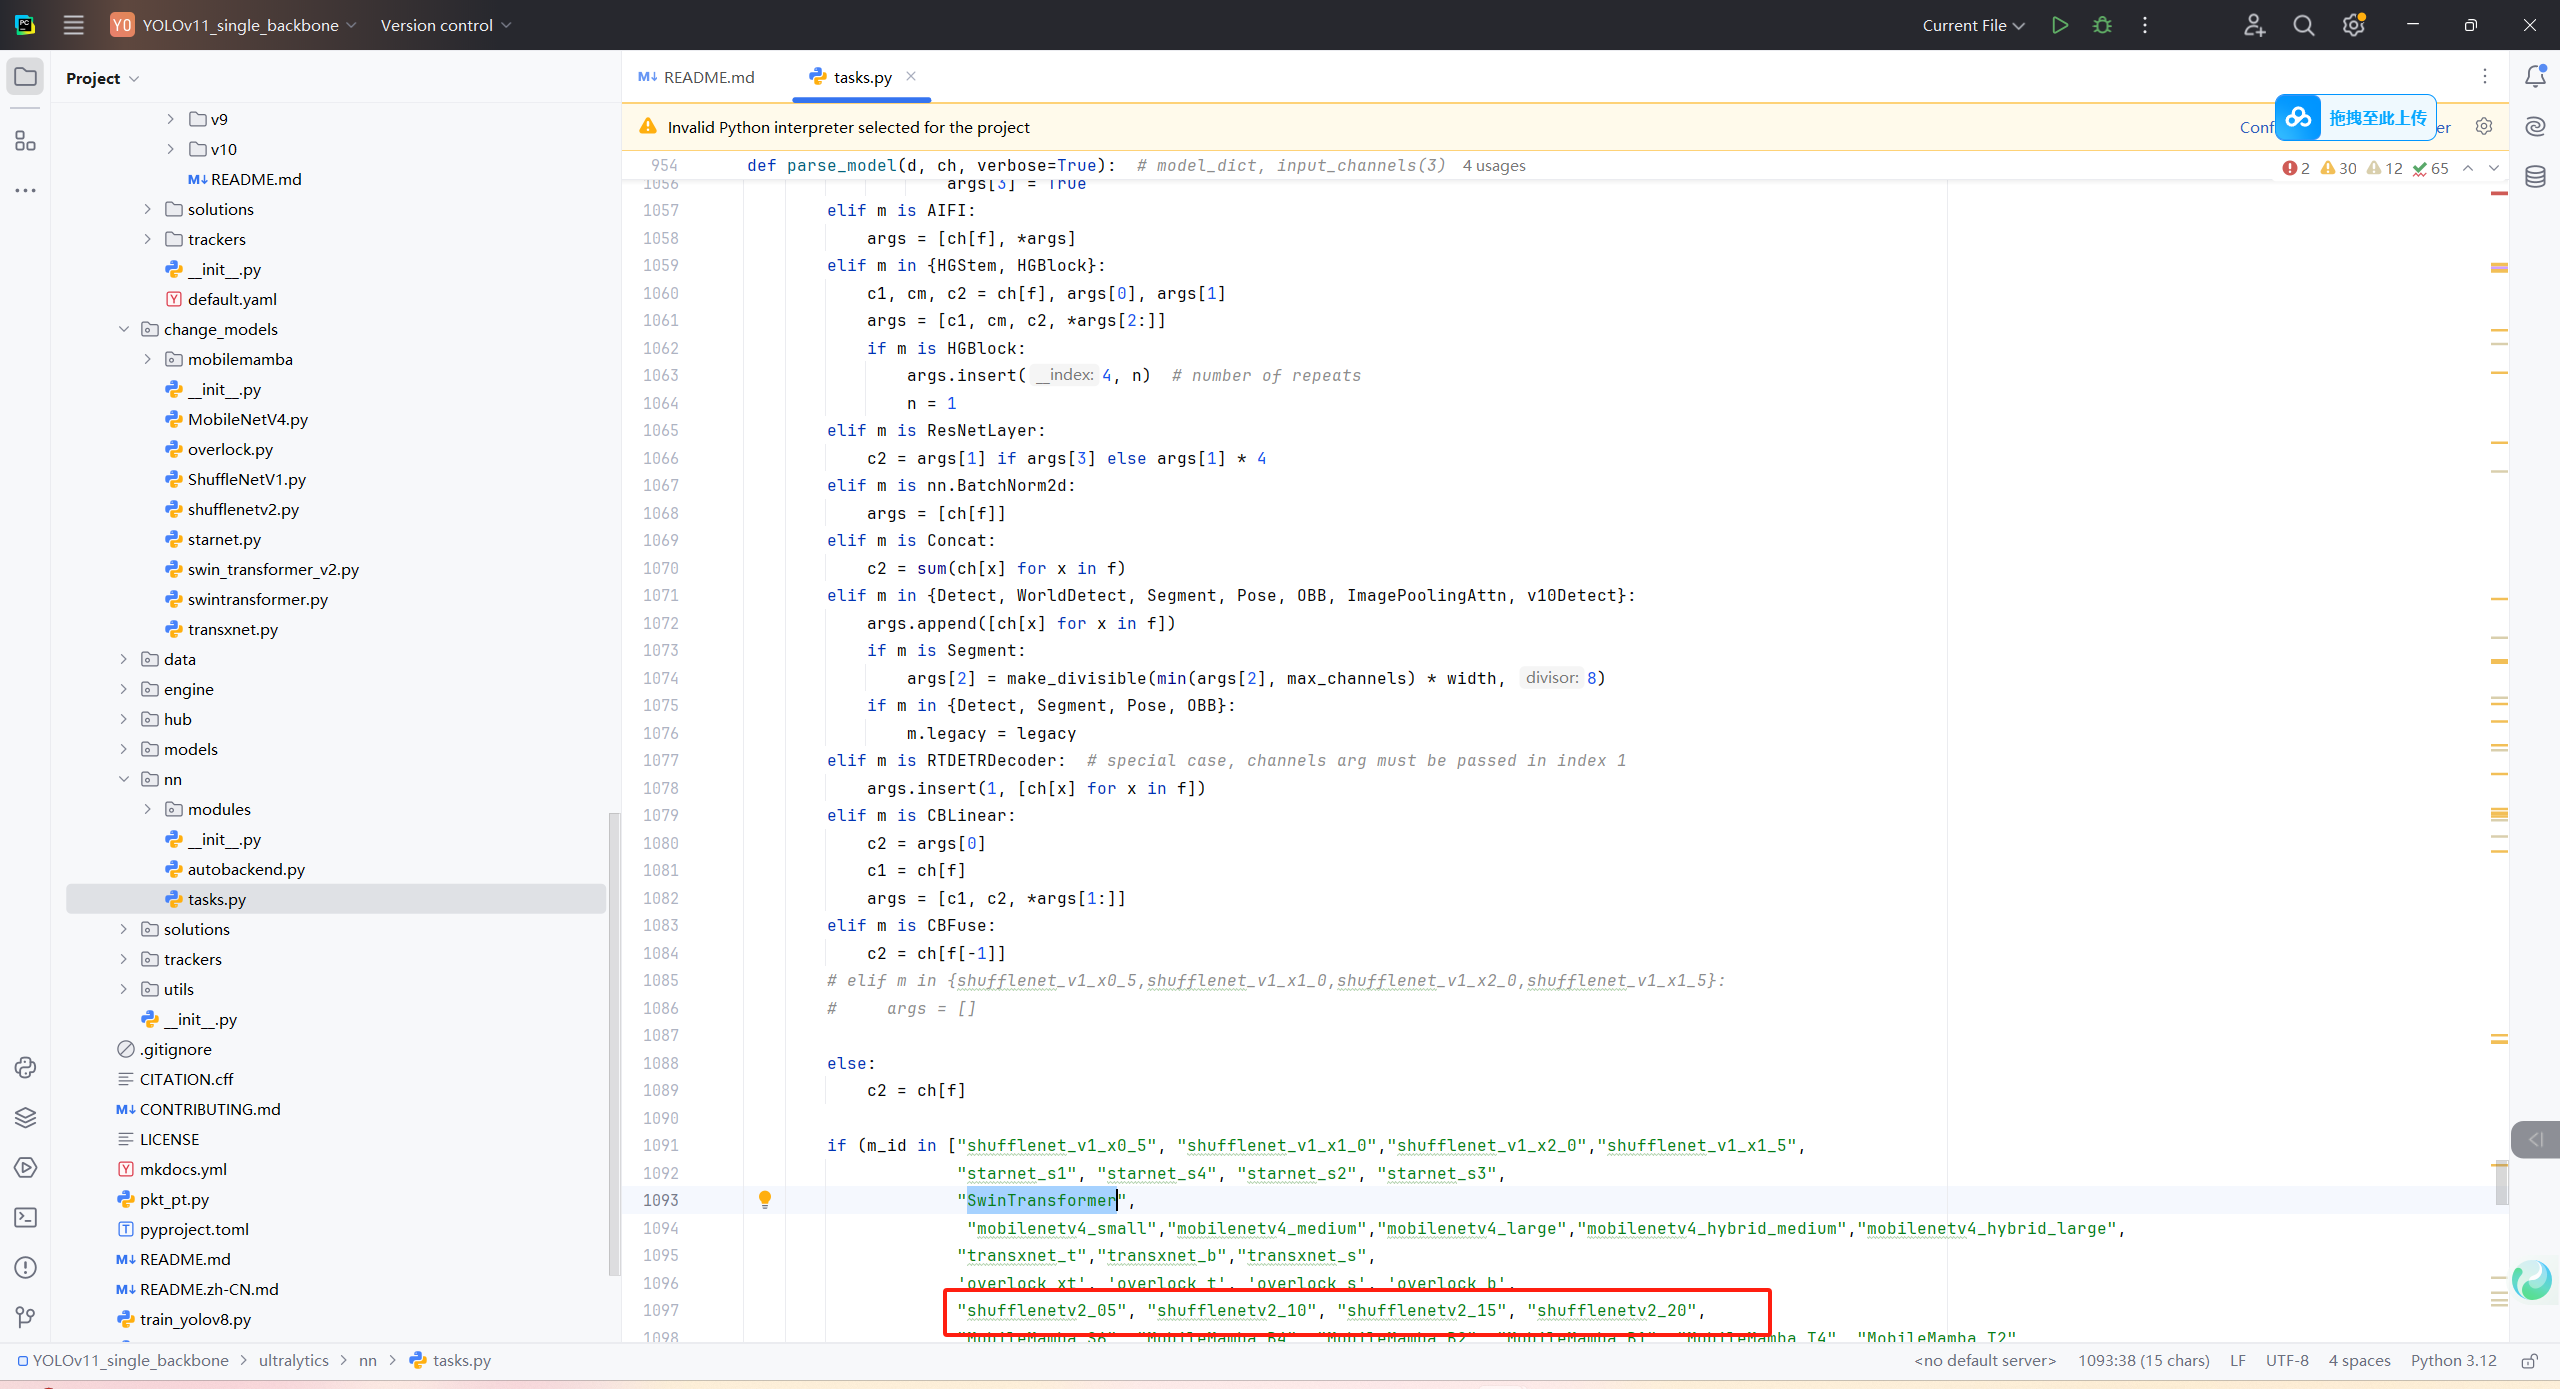Open the Database tool window
Screen dimensions: 2560x1389
pos(2536,176)
